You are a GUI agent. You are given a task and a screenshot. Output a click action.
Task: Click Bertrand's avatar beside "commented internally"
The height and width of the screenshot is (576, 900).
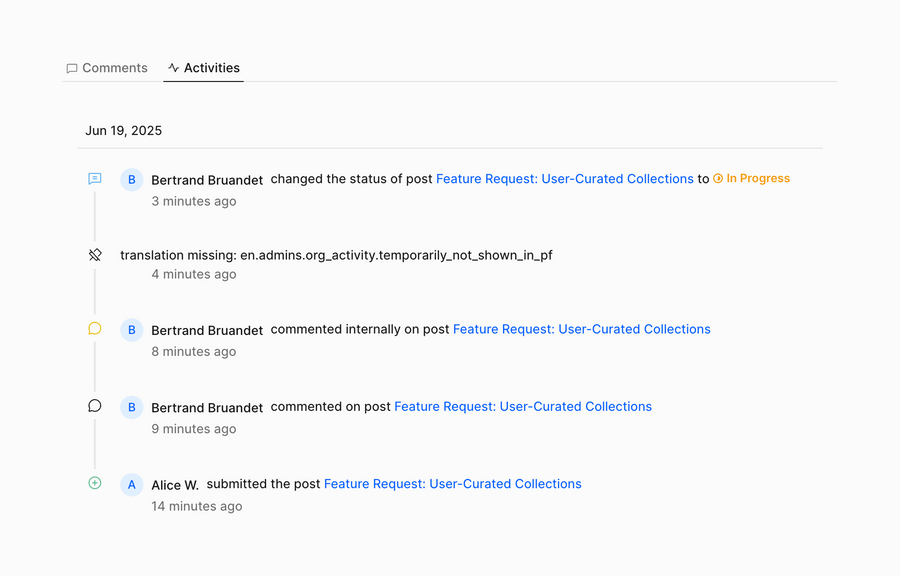point(131,330)
